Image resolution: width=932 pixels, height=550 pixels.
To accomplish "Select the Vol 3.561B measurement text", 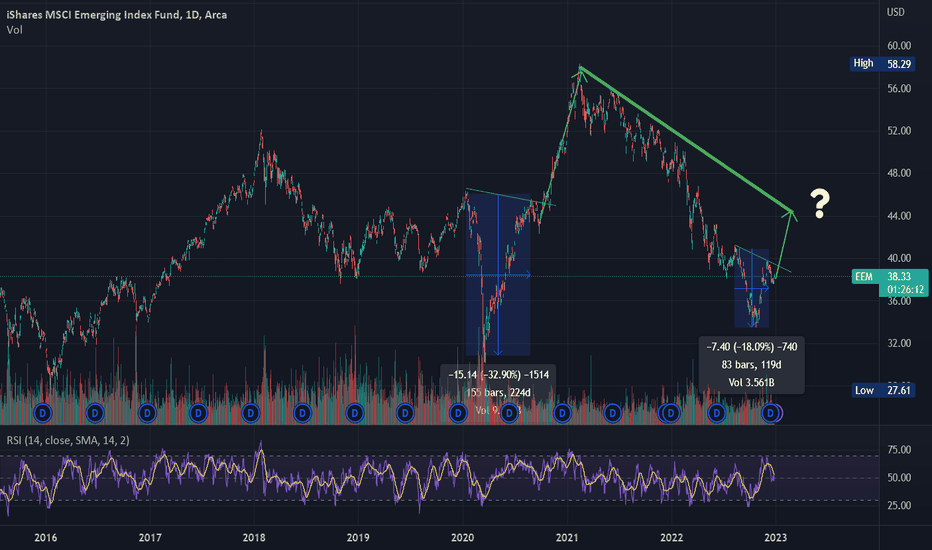I will coord(751,382).
